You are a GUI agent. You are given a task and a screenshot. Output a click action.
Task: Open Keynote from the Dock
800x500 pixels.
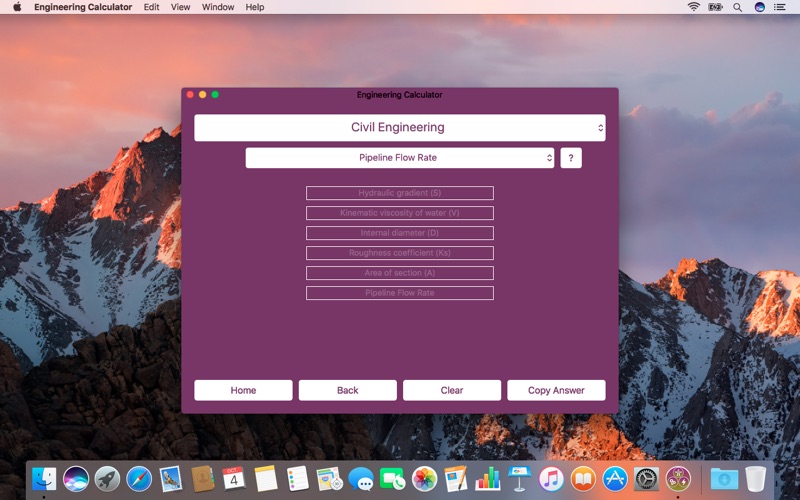pos(519,479)
